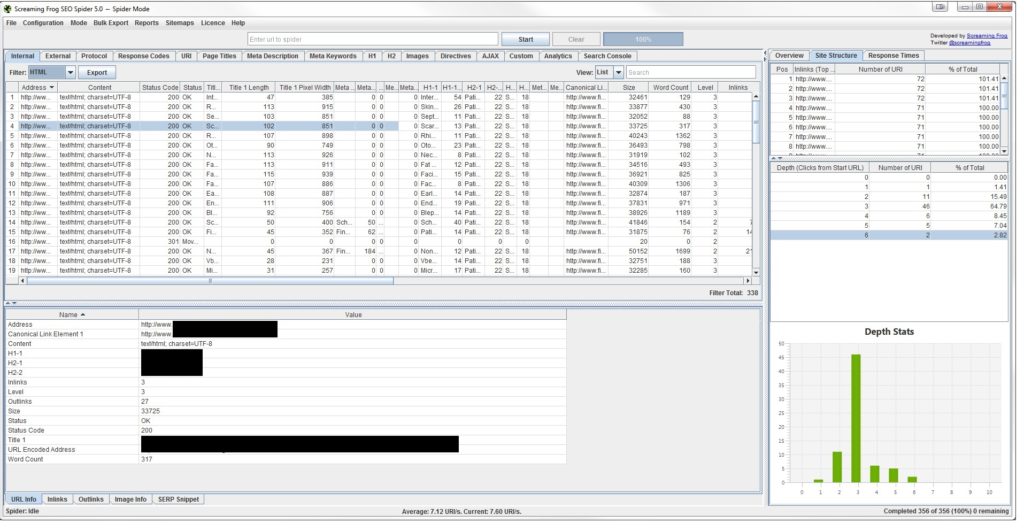Switch to the Analytics tab
The height and width of the screenshot is (531, 1024).
point(558,56)
